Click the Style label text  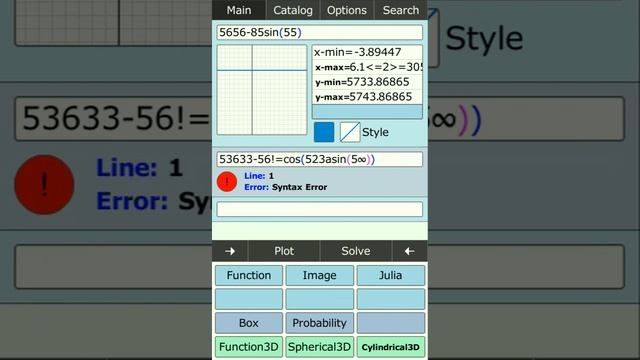point(375,132)
